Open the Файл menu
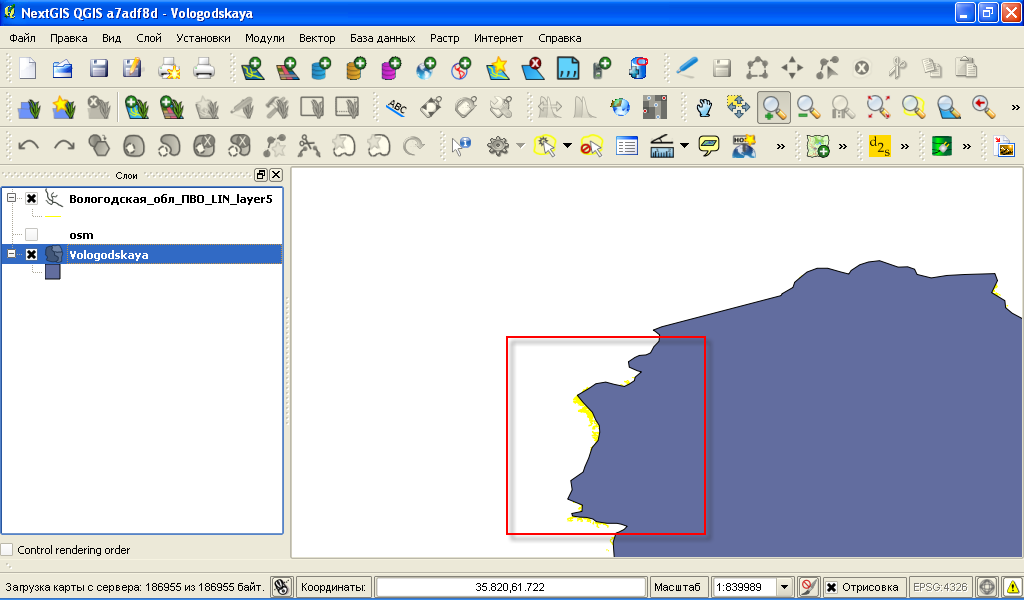1024x600 pixels. pos(22,38)
